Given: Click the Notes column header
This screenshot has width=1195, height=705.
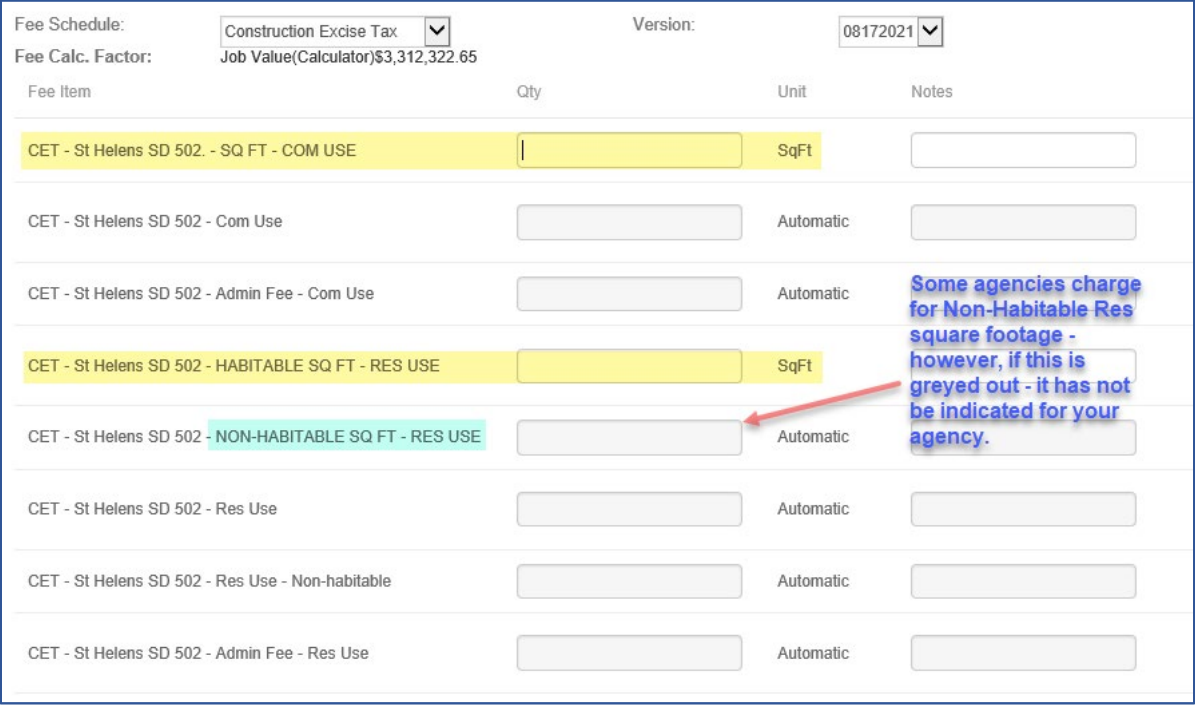Looking at the screenshot, I should (x=931, y=92).
